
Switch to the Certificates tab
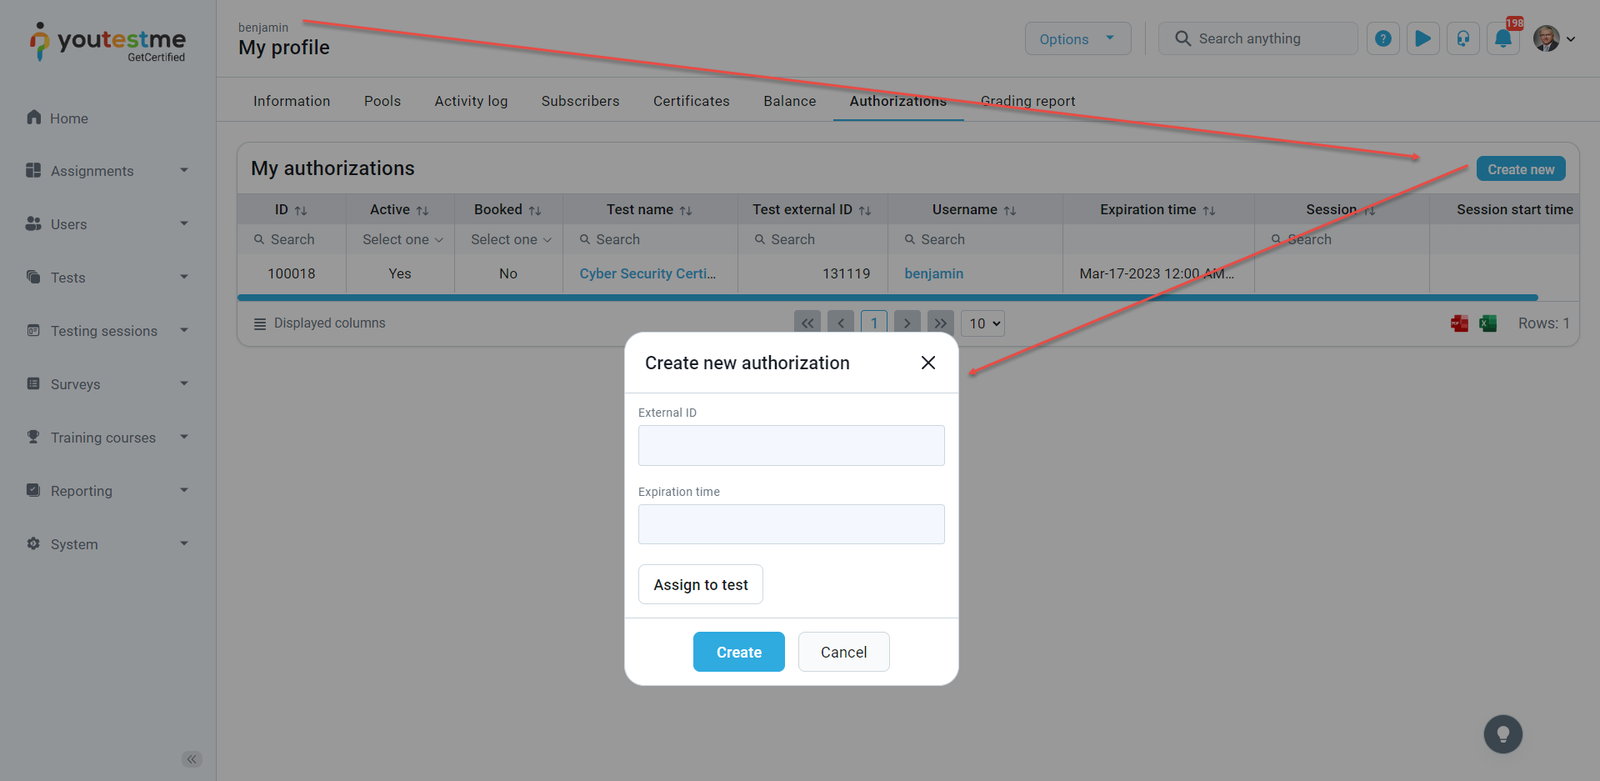click(x=691, y=101)
